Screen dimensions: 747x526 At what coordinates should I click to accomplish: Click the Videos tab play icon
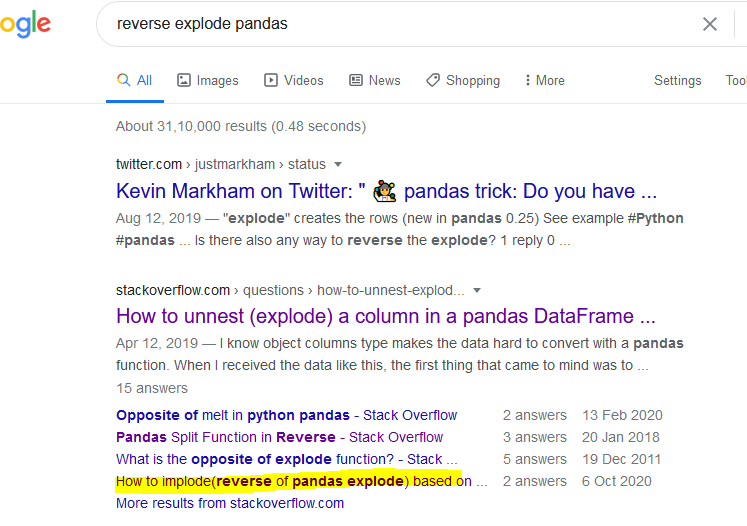click(x=271, y=80)
